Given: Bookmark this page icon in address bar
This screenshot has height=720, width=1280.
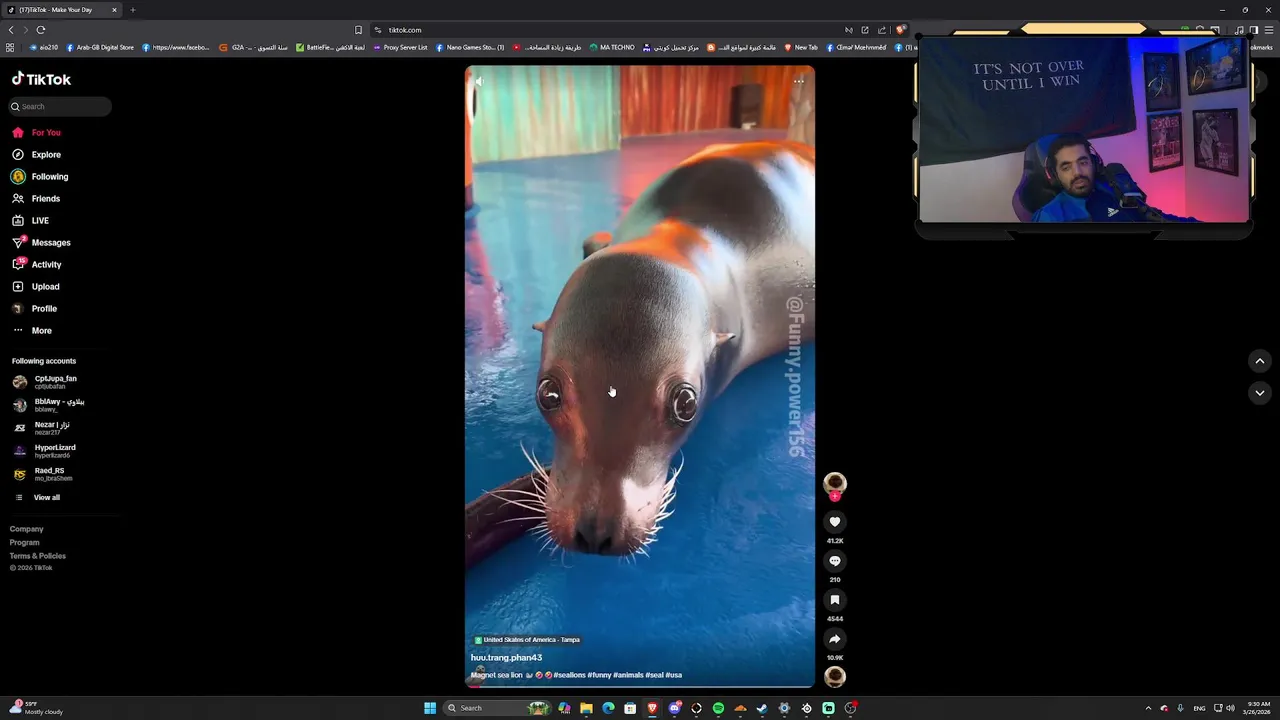Looking at the screenshot, I should [359, 30].
